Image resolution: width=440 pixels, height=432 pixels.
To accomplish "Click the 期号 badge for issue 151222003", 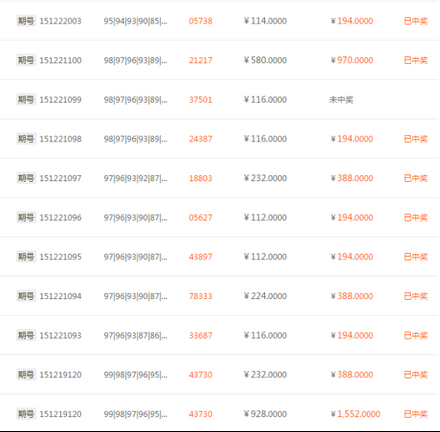I will pos(26,21).
